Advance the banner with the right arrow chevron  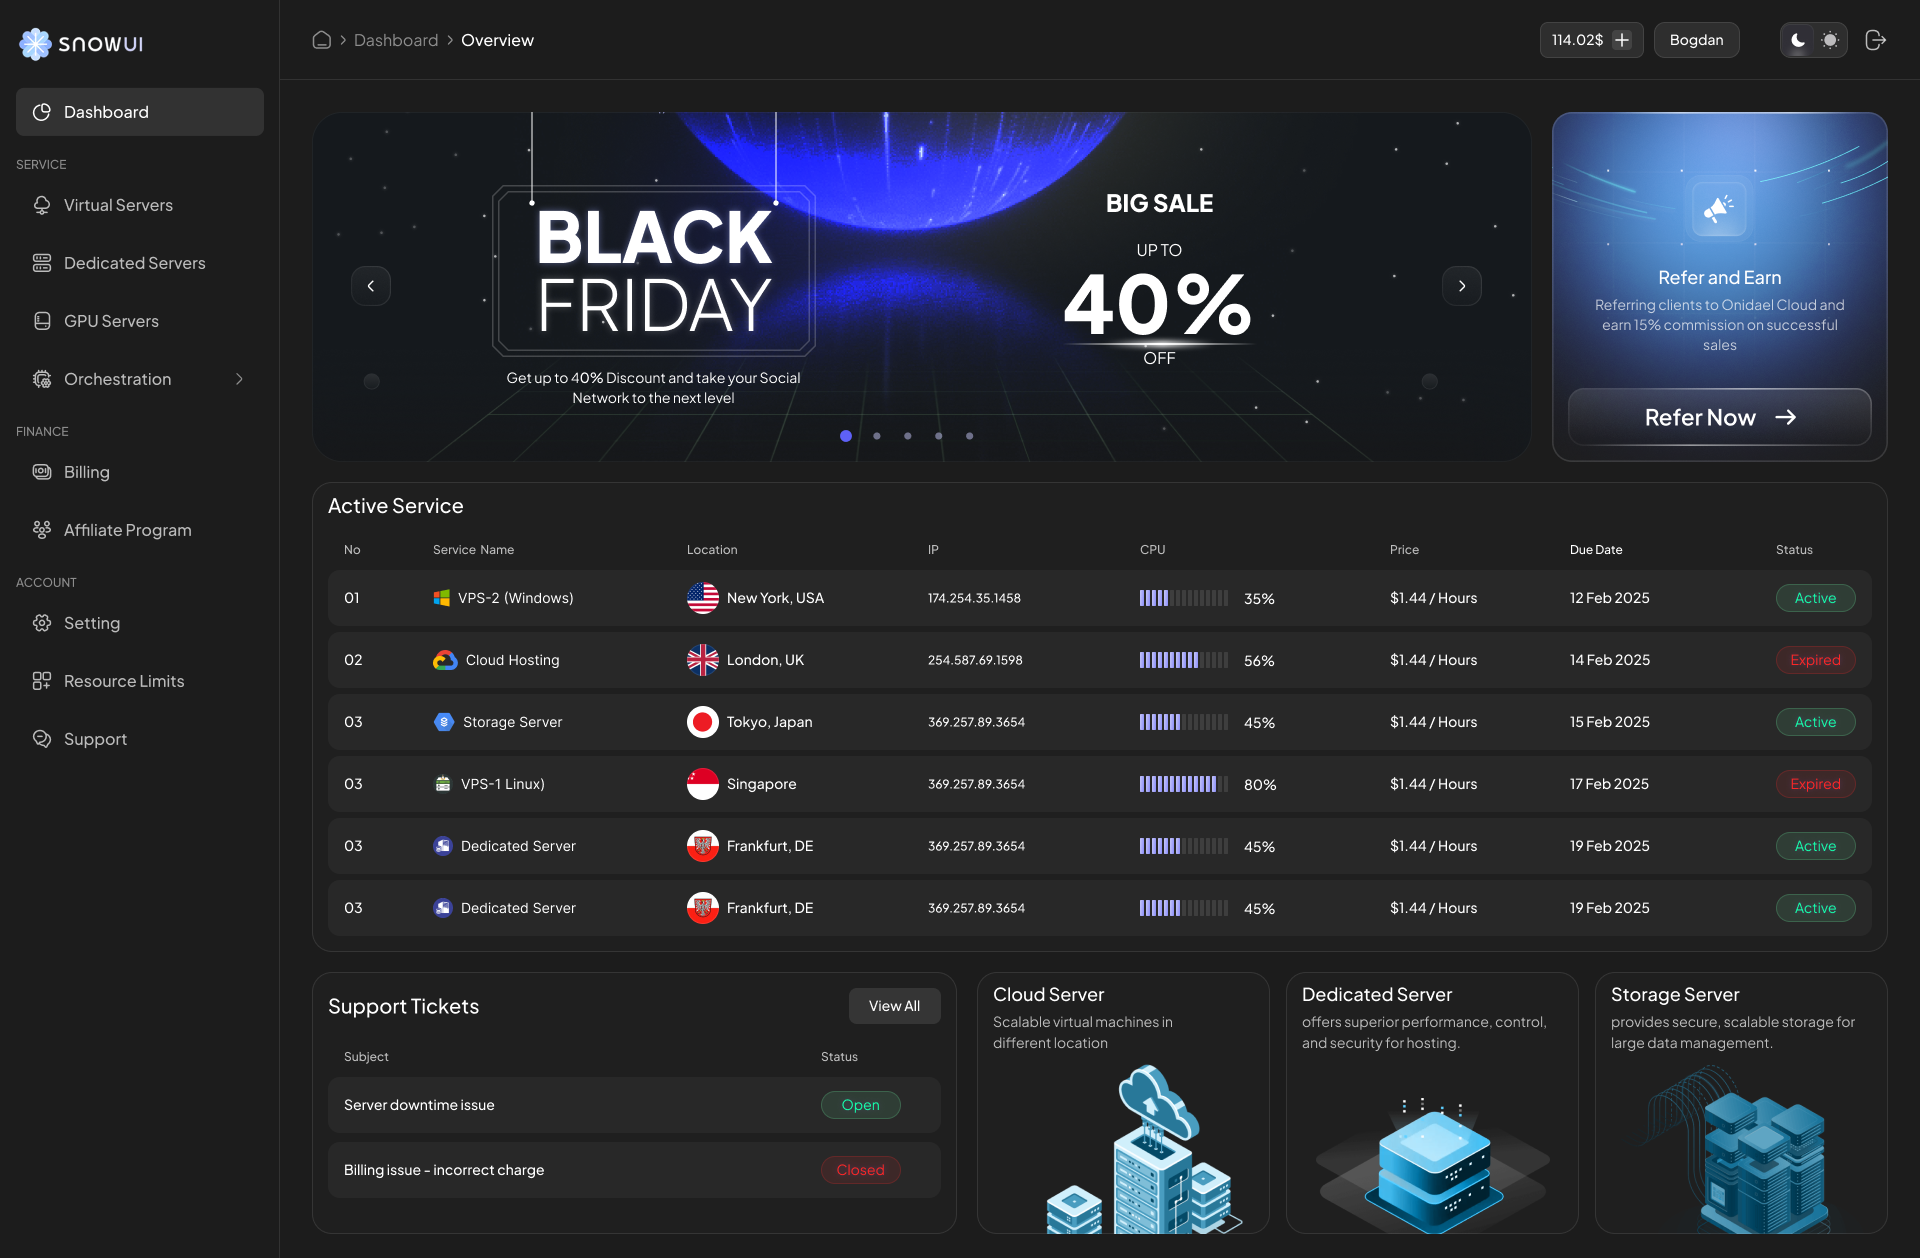tap(1462, 286)
